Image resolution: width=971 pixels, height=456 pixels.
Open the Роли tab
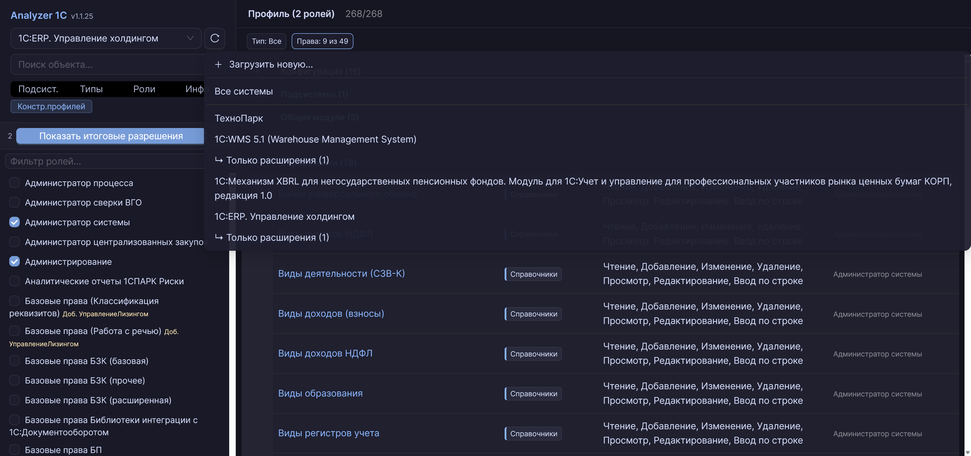click(144, 89)
